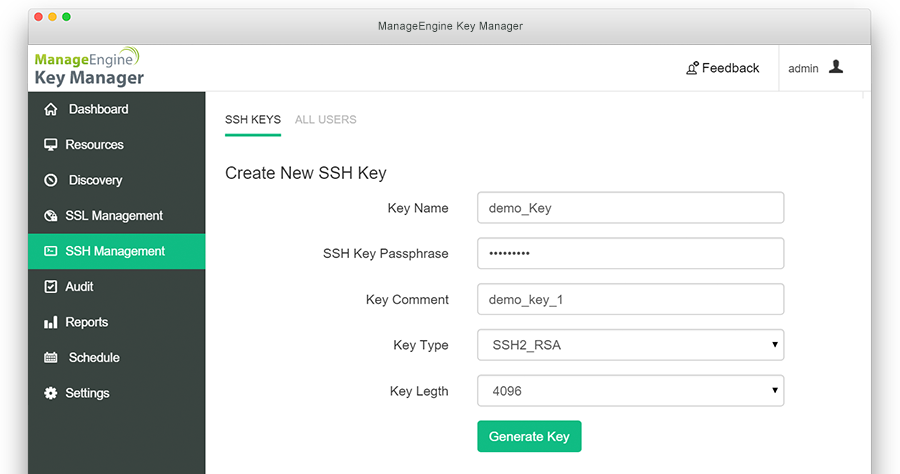Open the Key Length dropdown
The image size is (900, 474).
[x=630, y=391]
